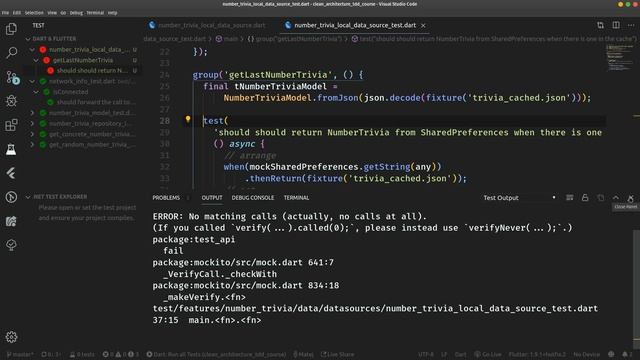Open the Selection menu
Image resolution: width=640 pixels, height=360 pixels.
point(34,13)
